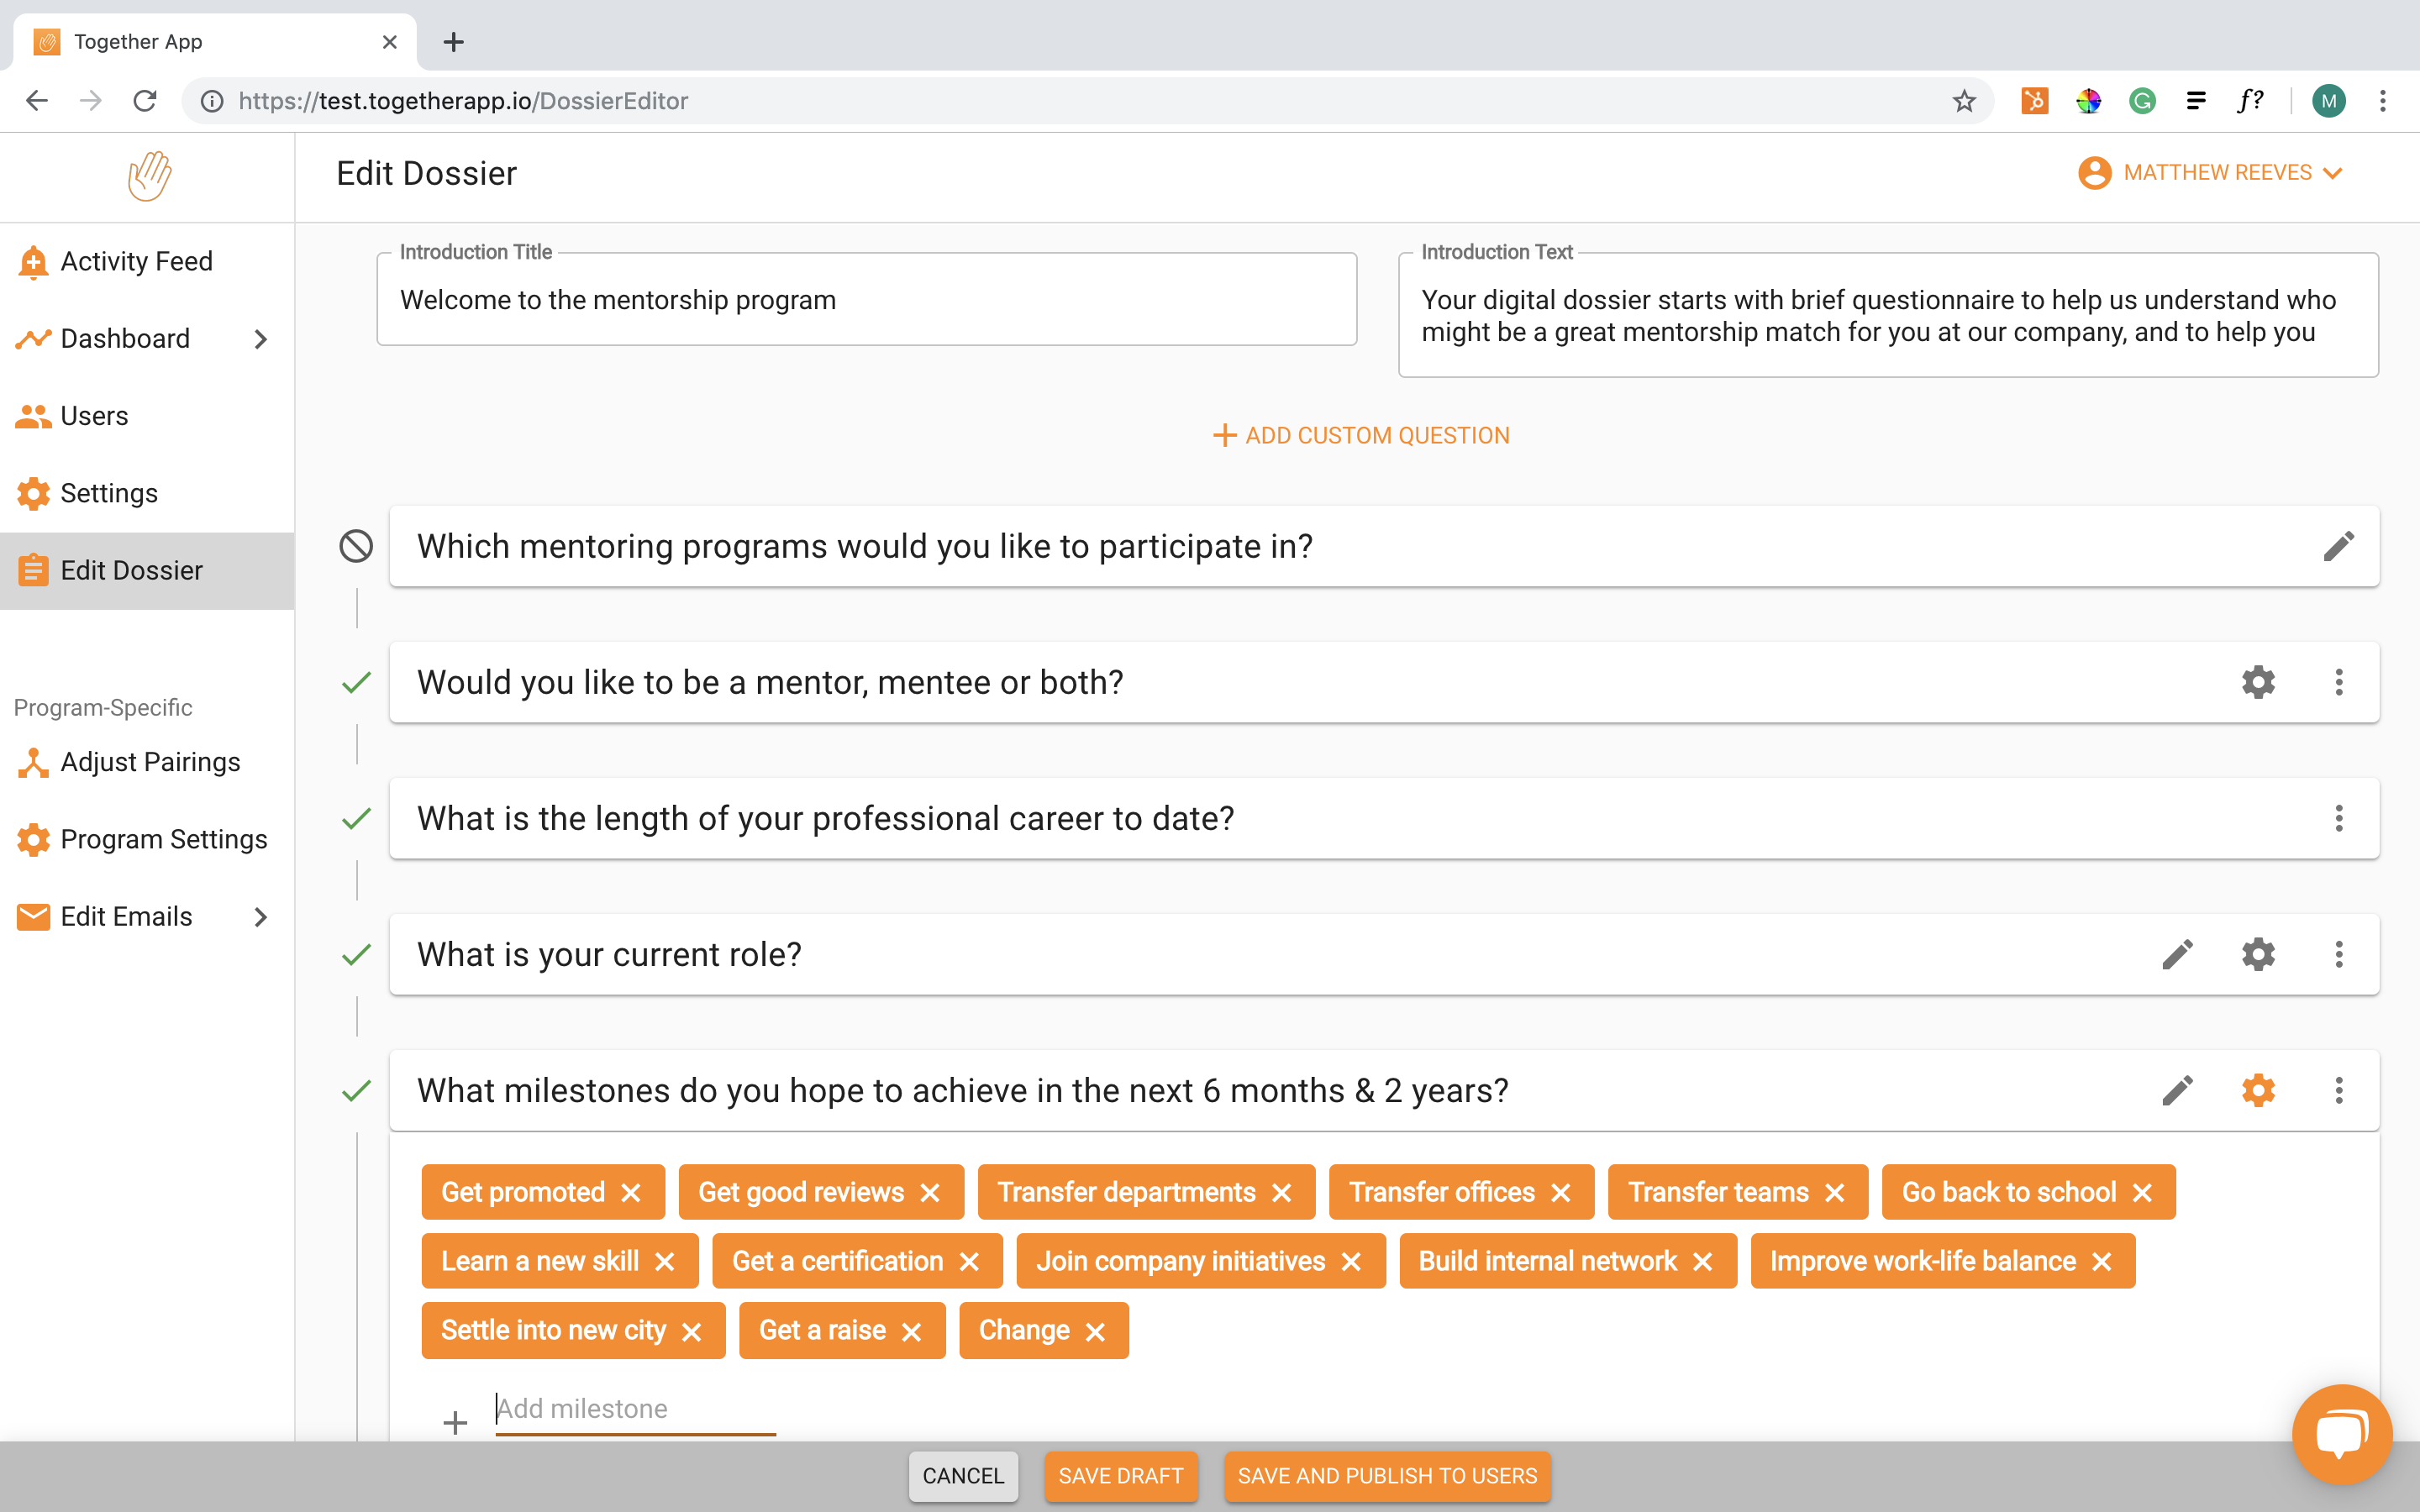Go to Activity Feed in sidebar
Screen dimensions: 2420x1512
click(136, 261)
